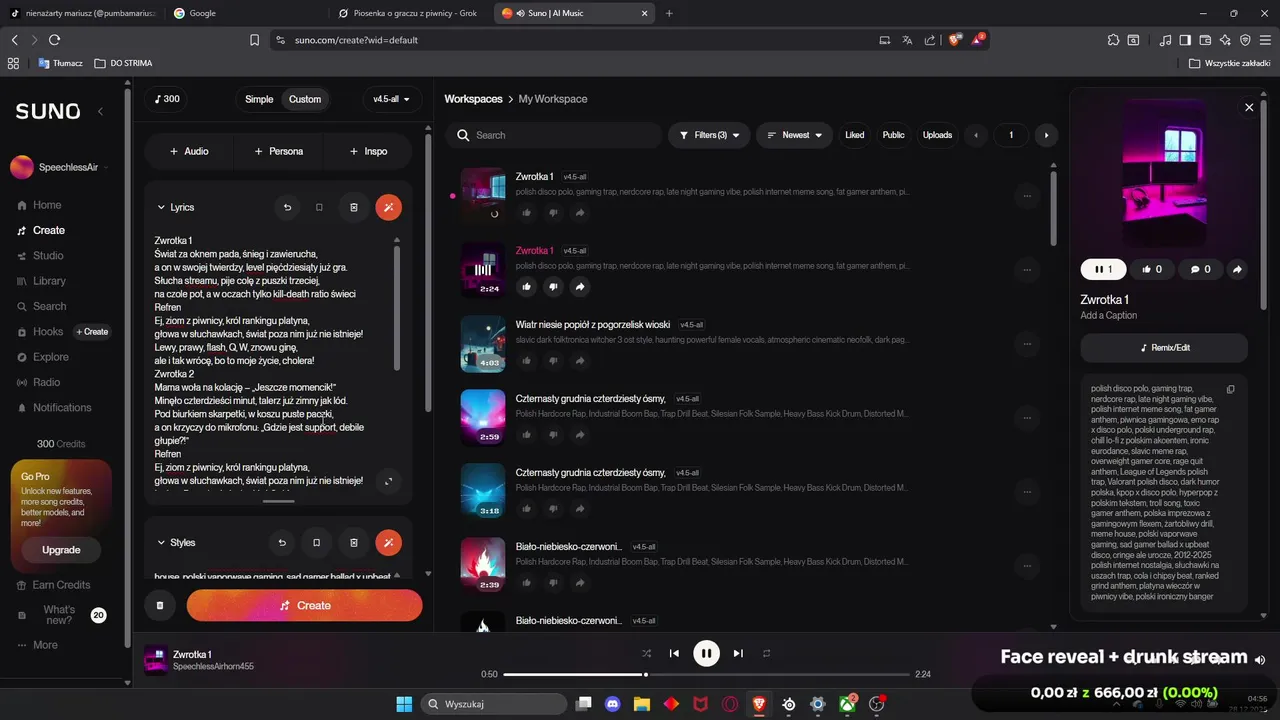
Task: Toggle repeat in the player bar
Action: point(767,653)
